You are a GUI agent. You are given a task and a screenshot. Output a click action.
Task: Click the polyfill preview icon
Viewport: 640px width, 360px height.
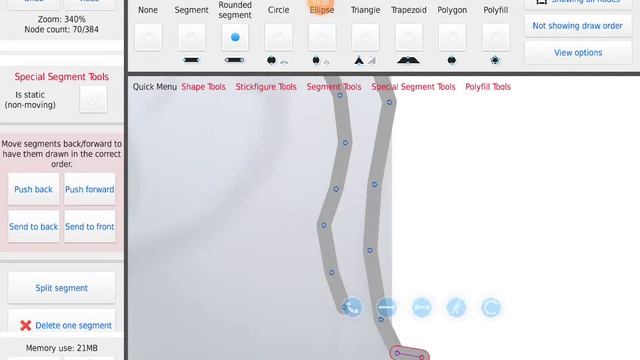[x=495, y=60]
